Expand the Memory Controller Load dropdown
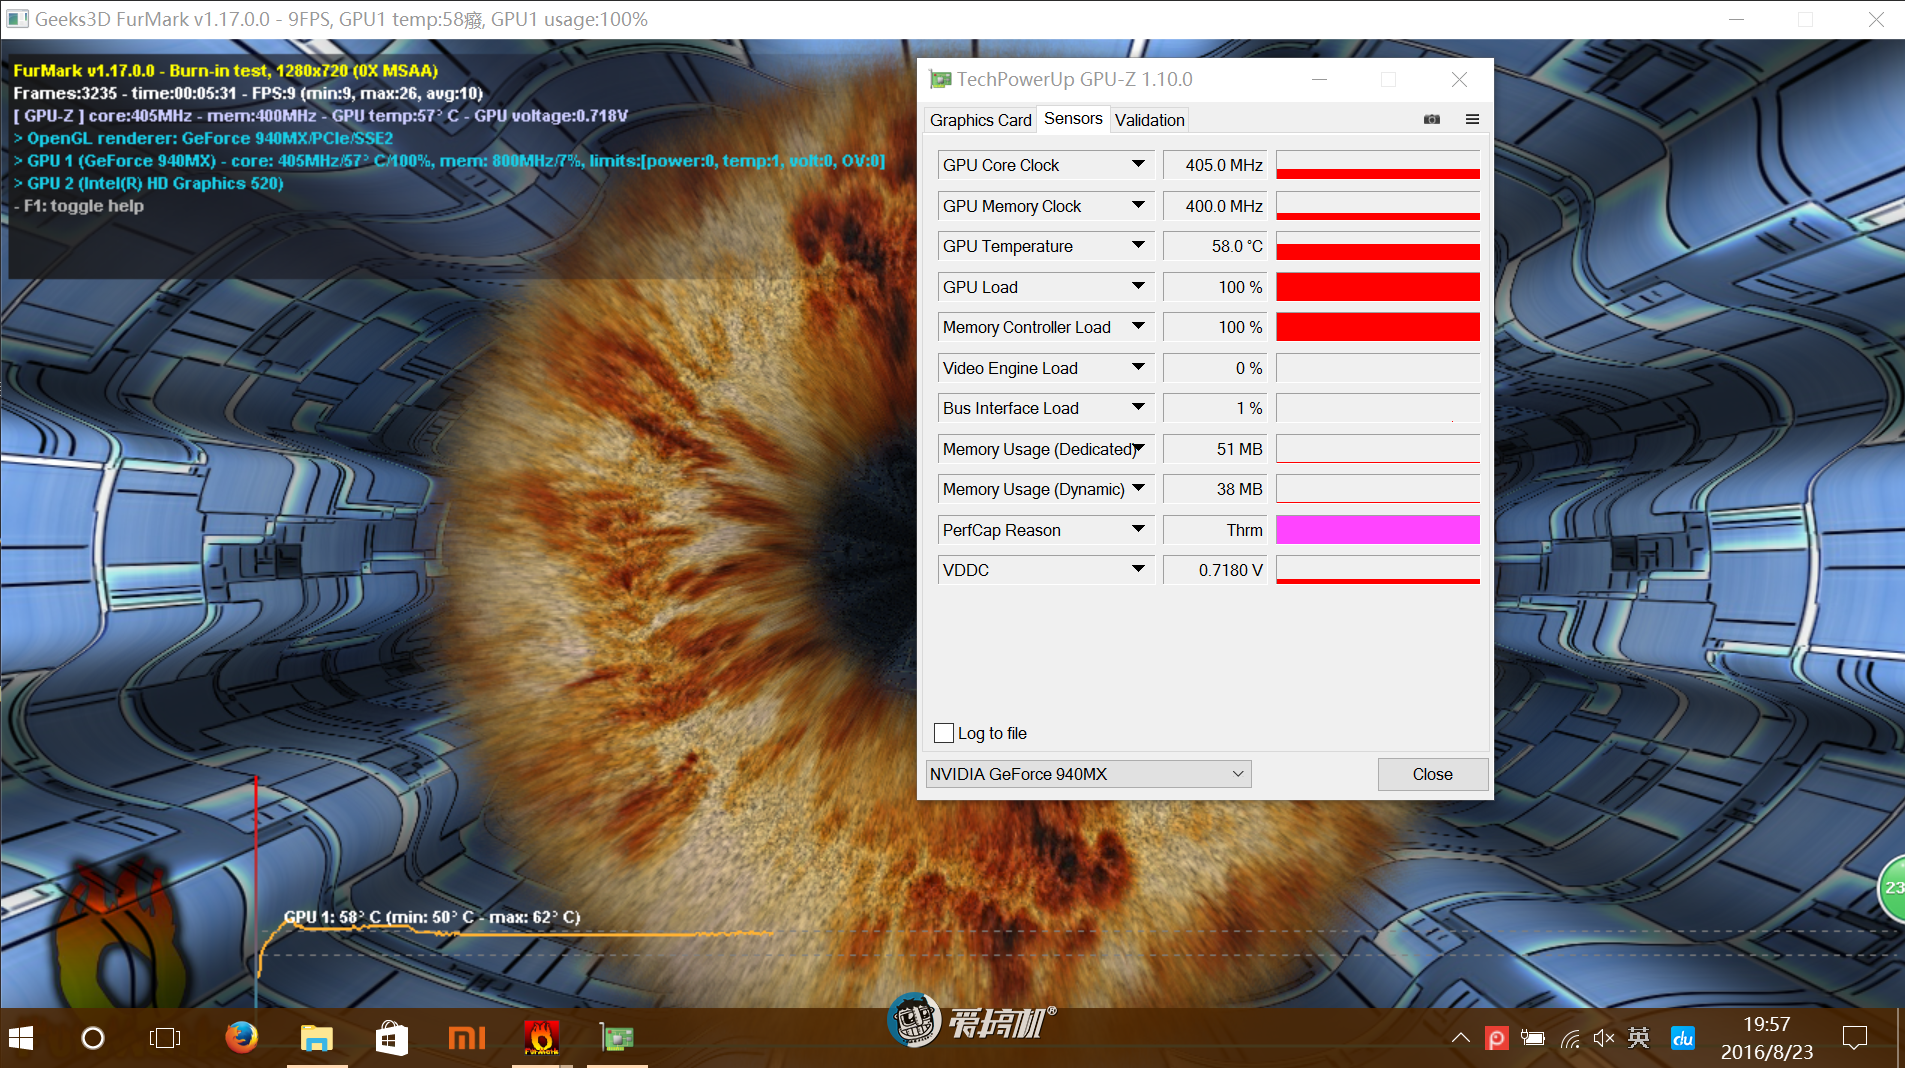This screenshot has width=1905, height=1068. (x=1138, y=327)
